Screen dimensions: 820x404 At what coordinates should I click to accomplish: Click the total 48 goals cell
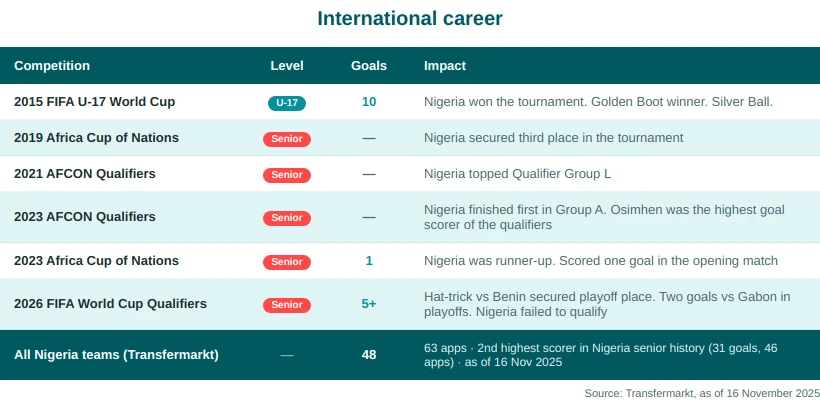[369, 355]
